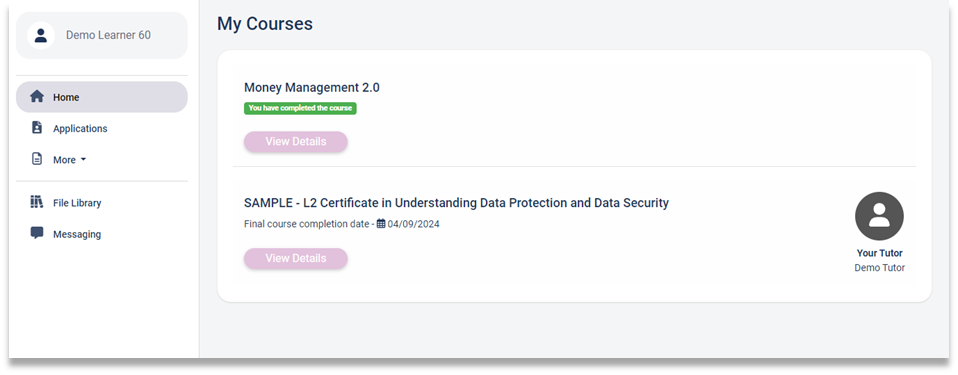The height and width of the screenshot is (375, 958).
Task: Select the Demo Learner 60 name
Action: pyautogui.click(x=108, y=35)
